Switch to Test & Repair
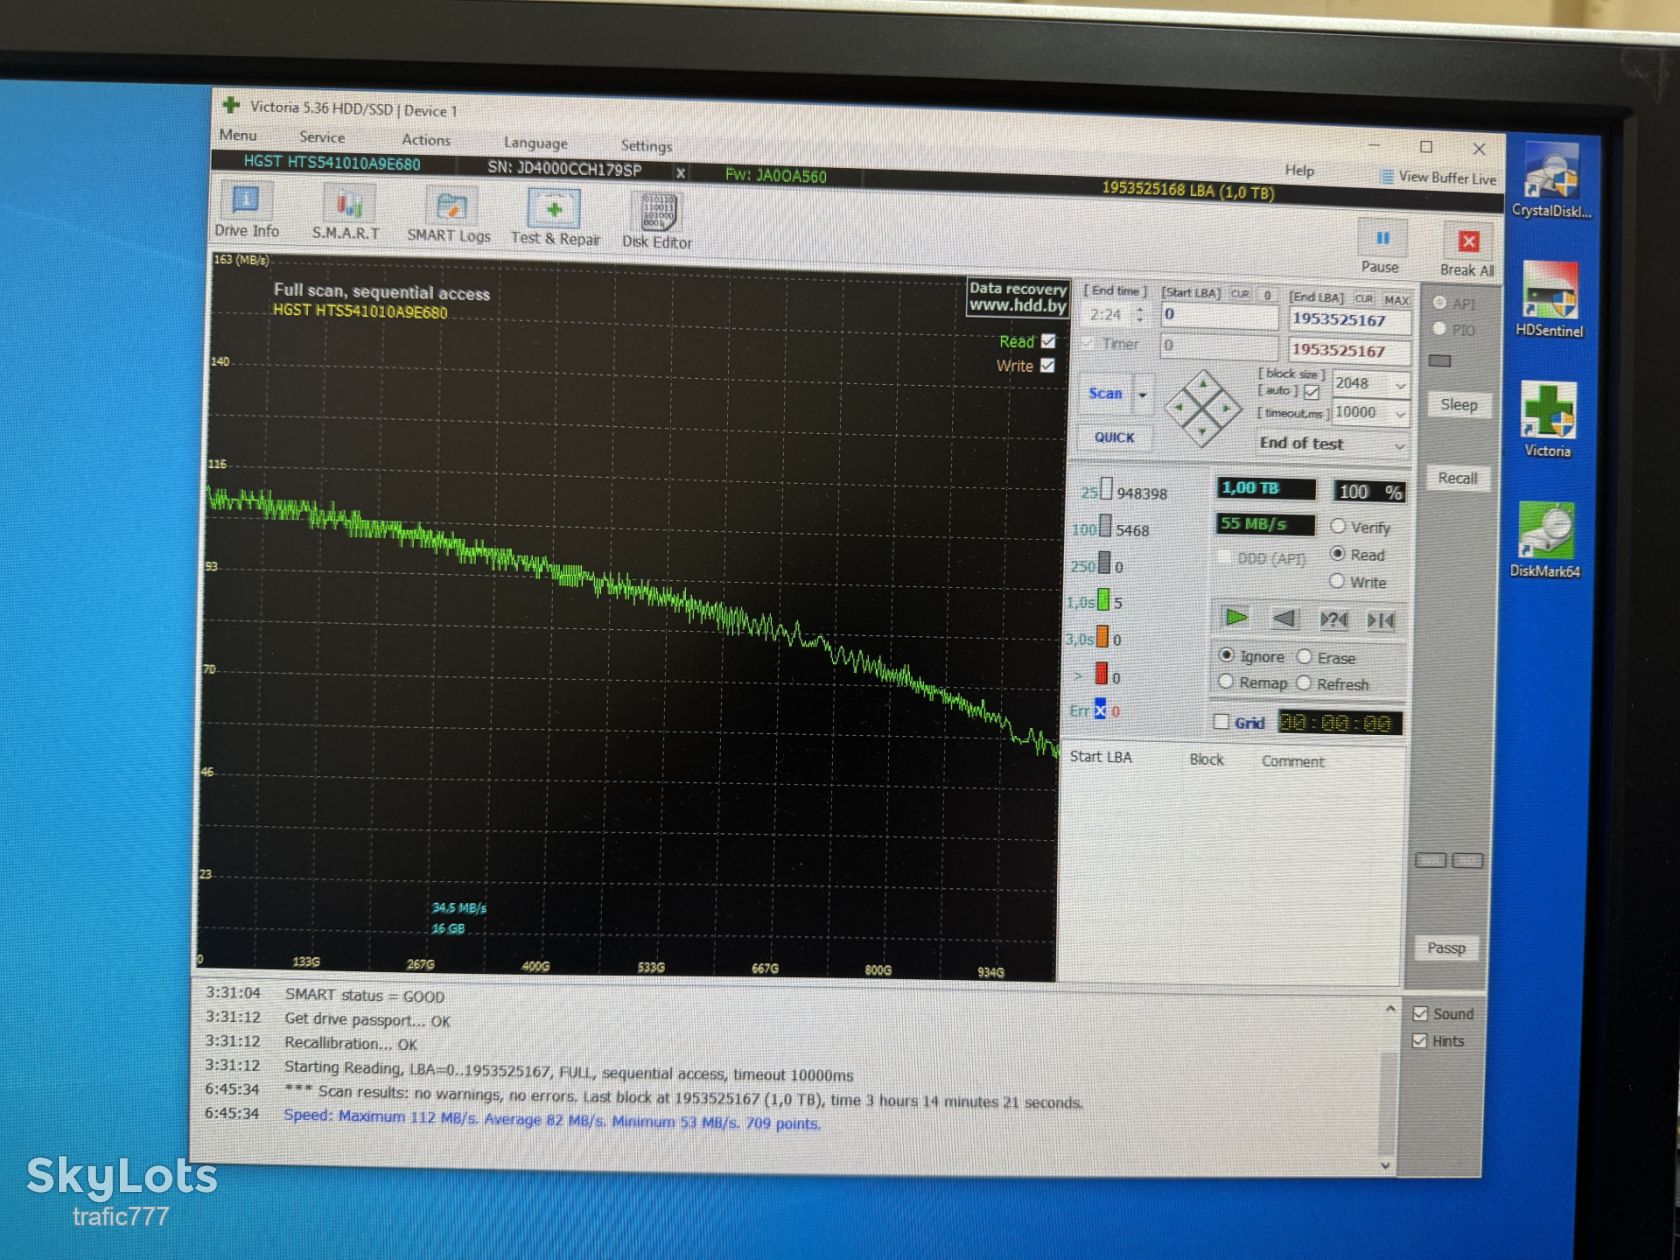Viewport: 1680px width, 1260px height. [x=555, y=219]
